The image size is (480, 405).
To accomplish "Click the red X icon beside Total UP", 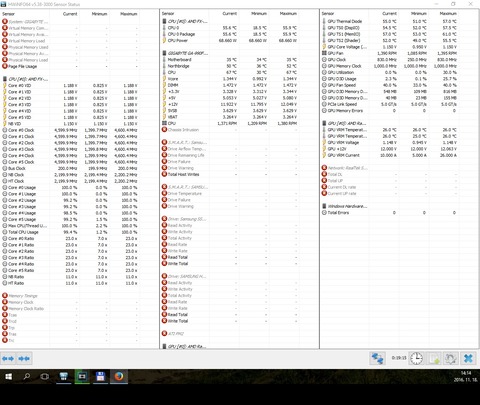I will (324, 181).
